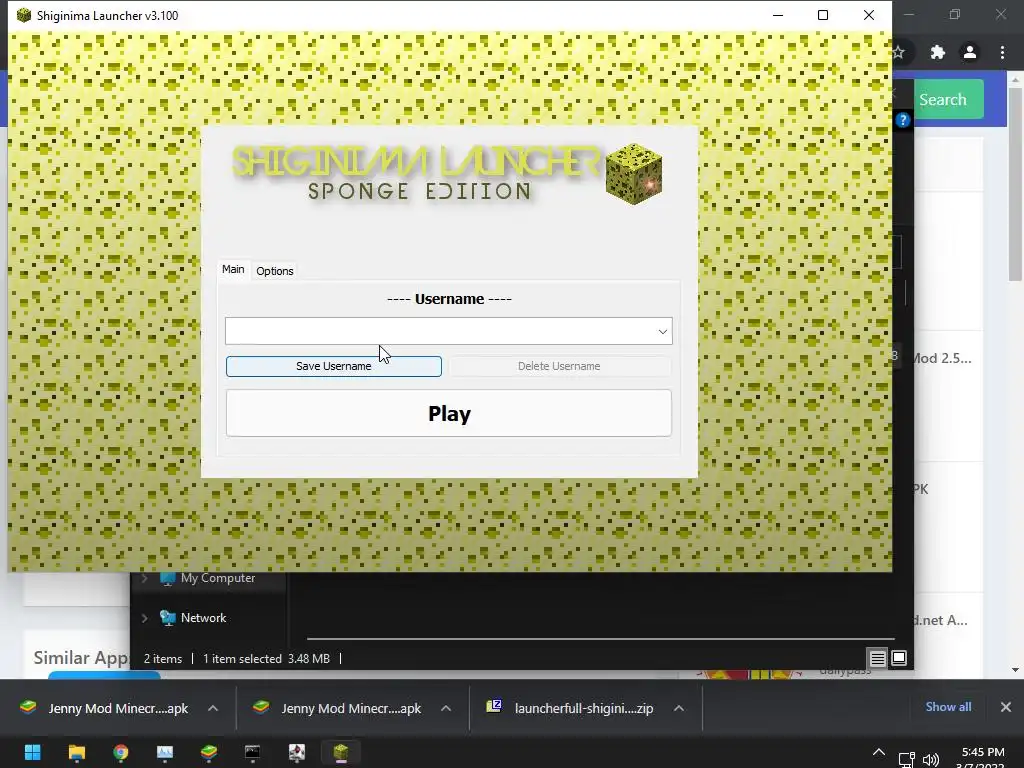Open the taskbar icon left of sponge

[296, 752]
